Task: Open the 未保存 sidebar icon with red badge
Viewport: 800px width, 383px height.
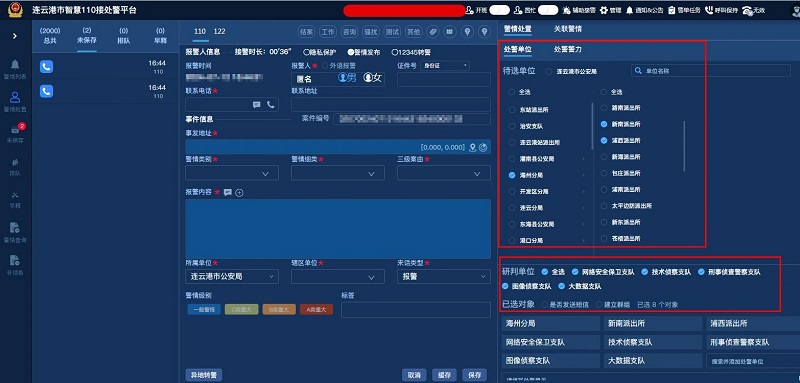Action: 15,130
